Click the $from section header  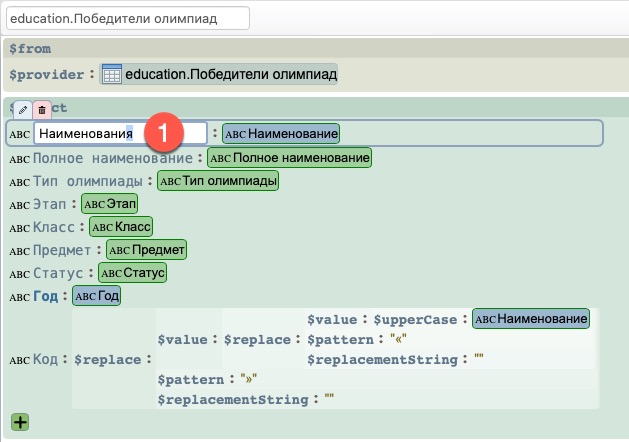click(30, 48)
